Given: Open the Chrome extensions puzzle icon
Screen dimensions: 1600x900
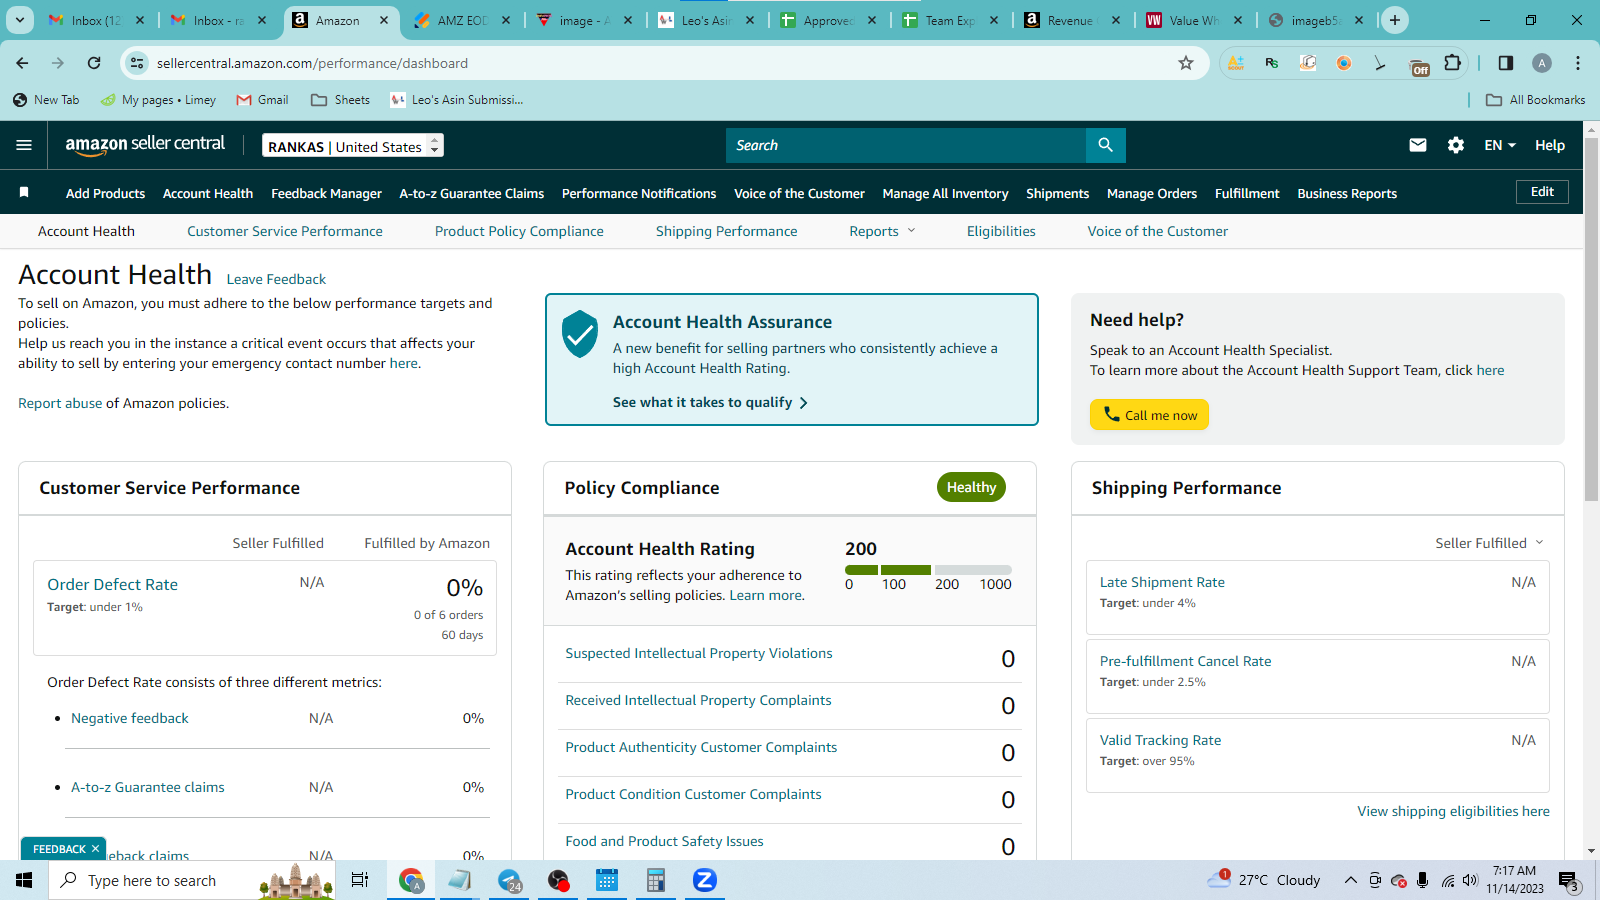Looking at the screenshot, I should (1453, 63).
